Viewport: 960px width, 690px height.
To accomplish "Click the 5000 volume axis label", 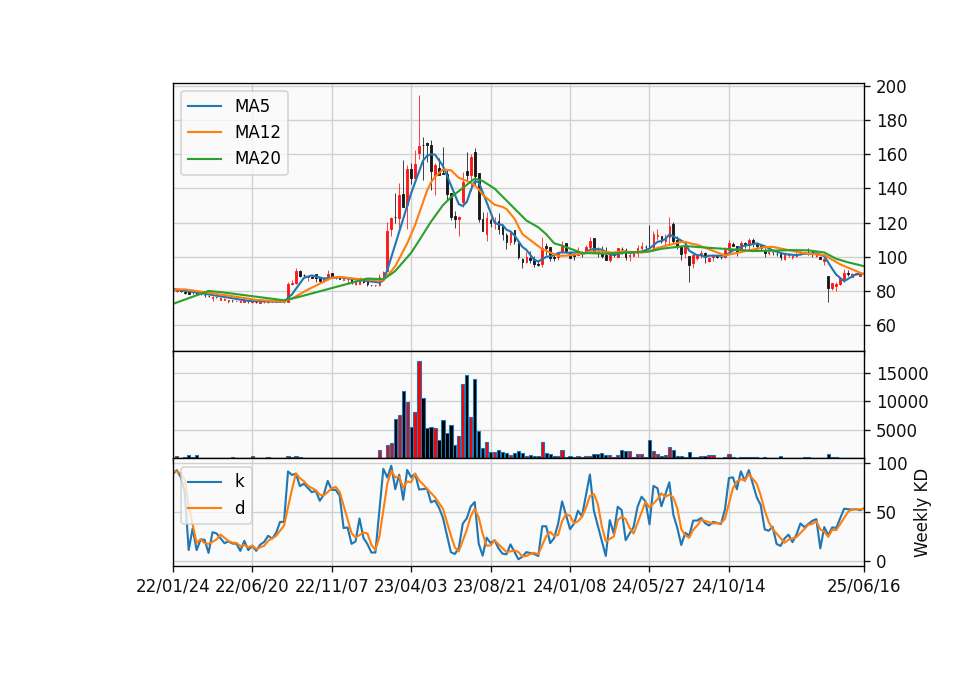I will pyautogui.click(x=896, y=431).
